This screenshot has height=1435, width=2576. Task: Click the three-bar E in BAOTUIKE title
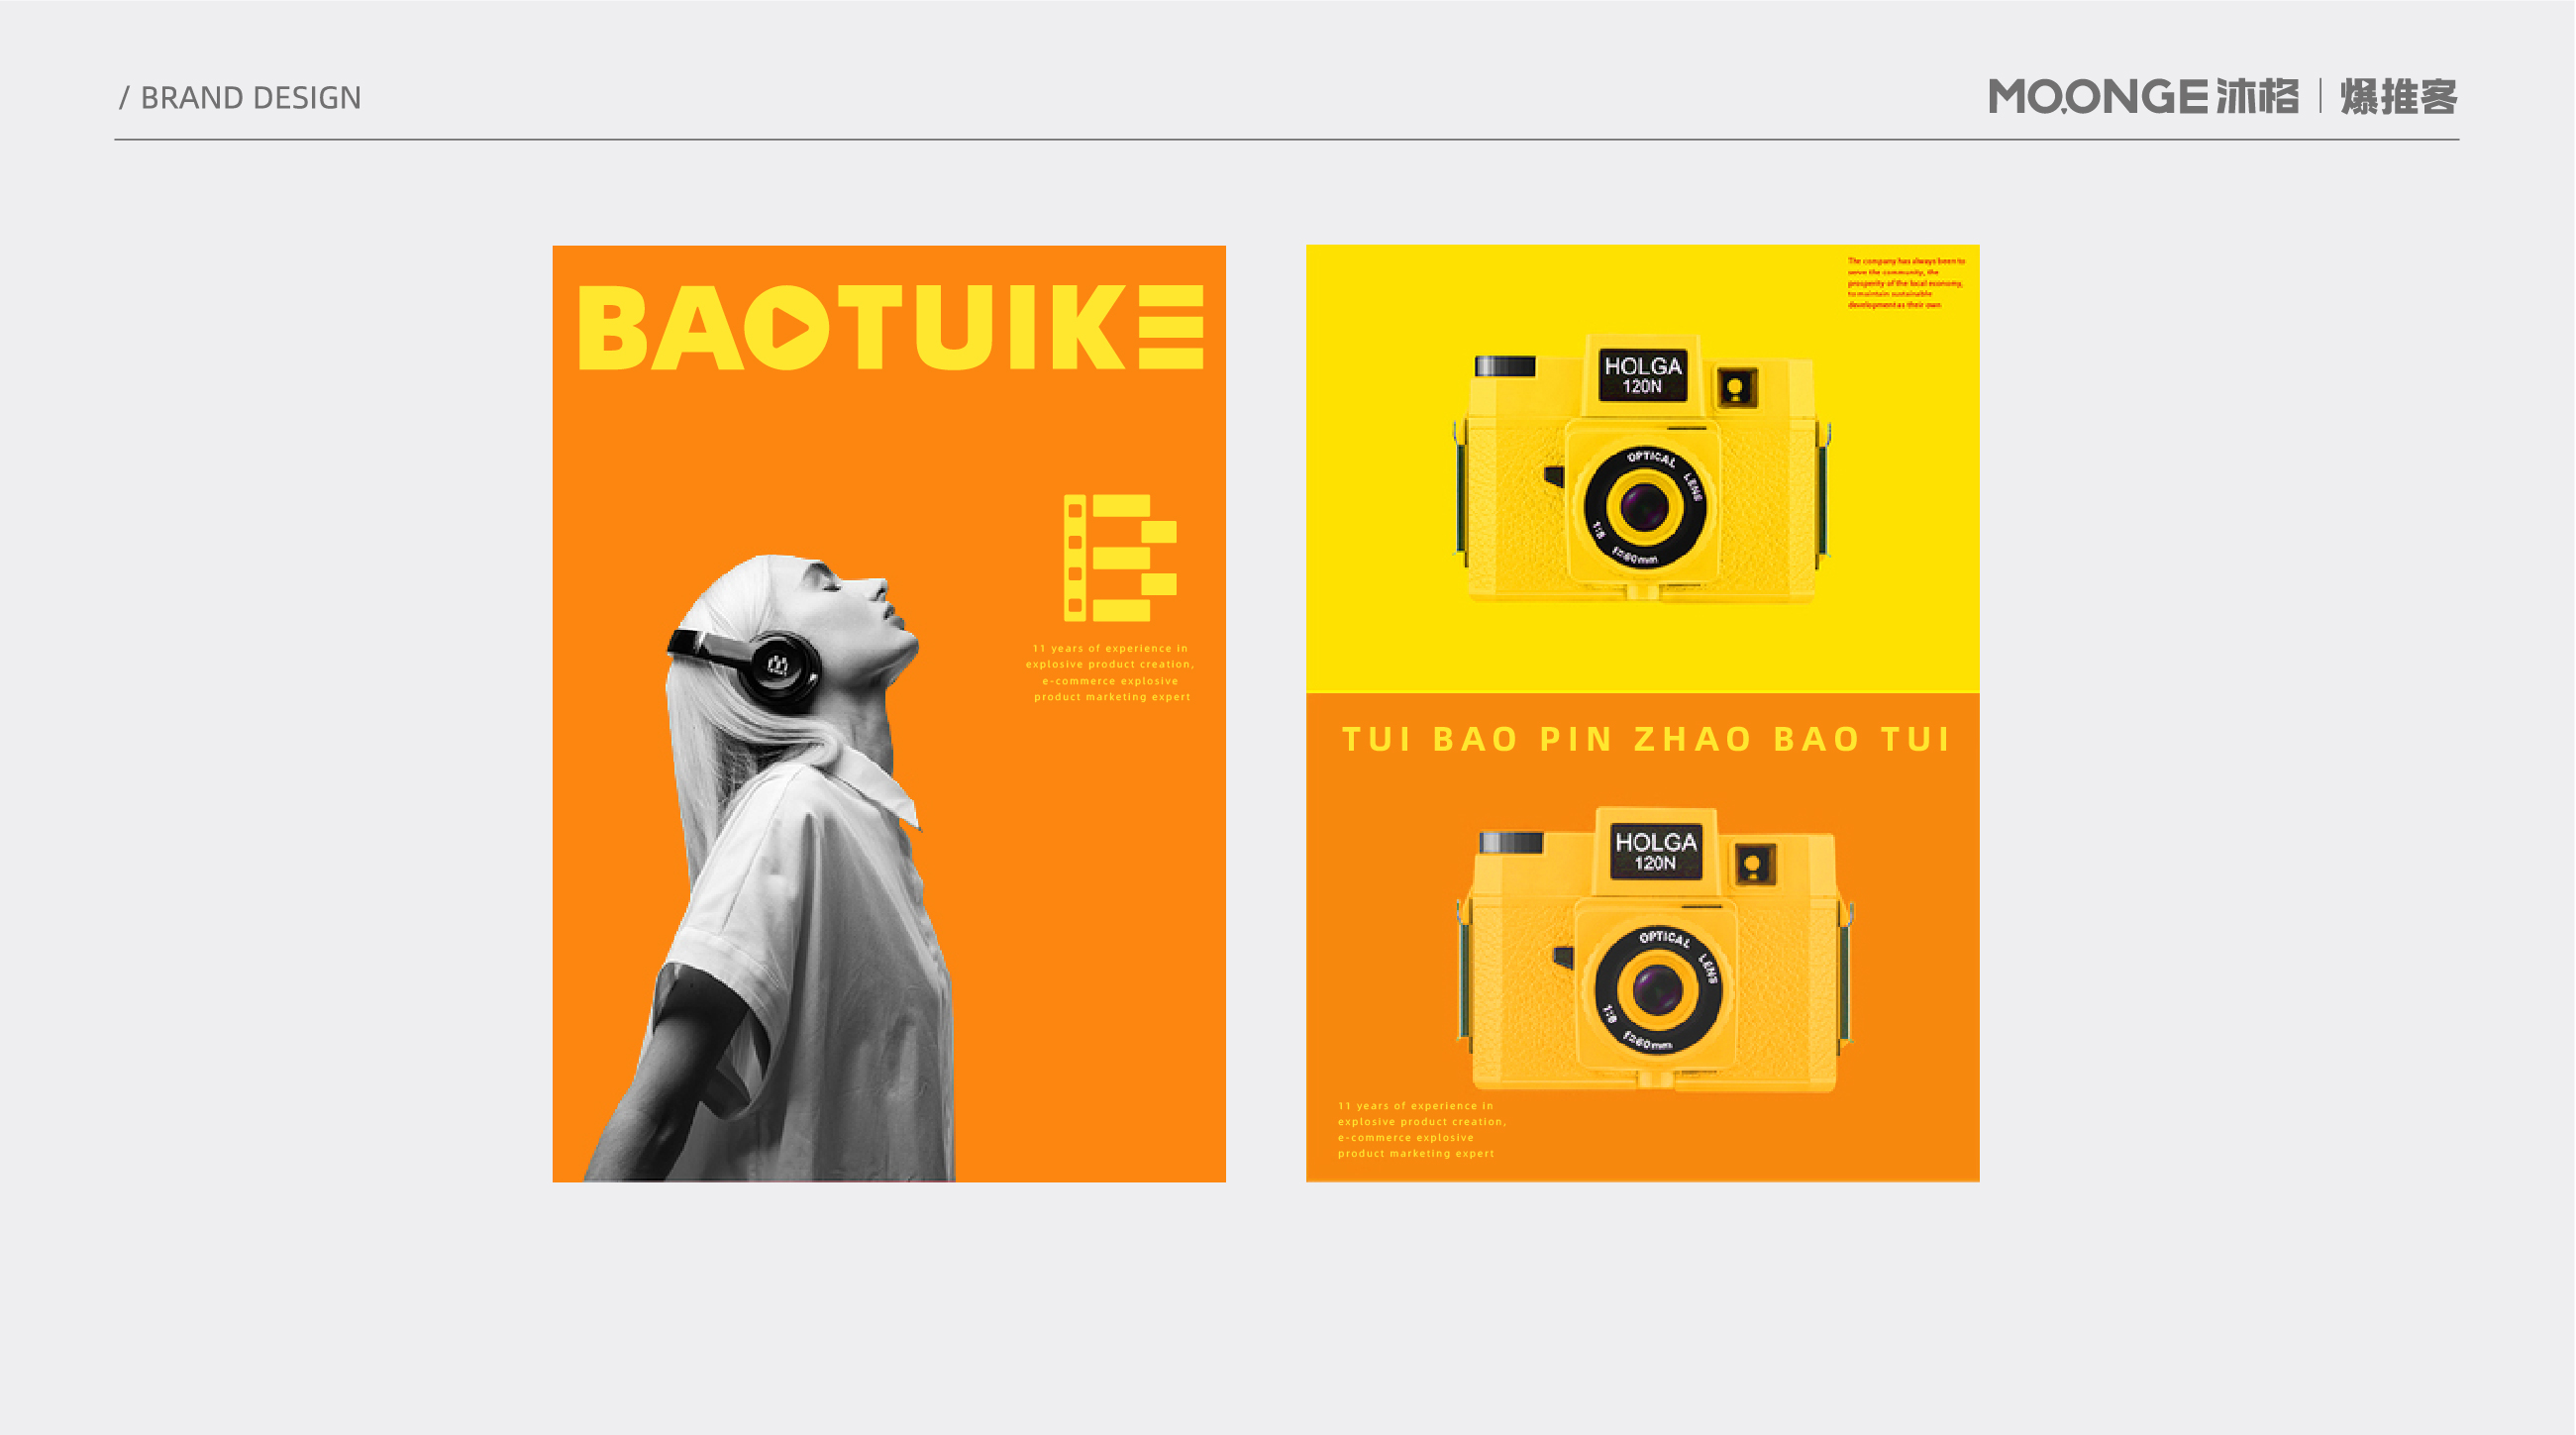[1171, 327]
